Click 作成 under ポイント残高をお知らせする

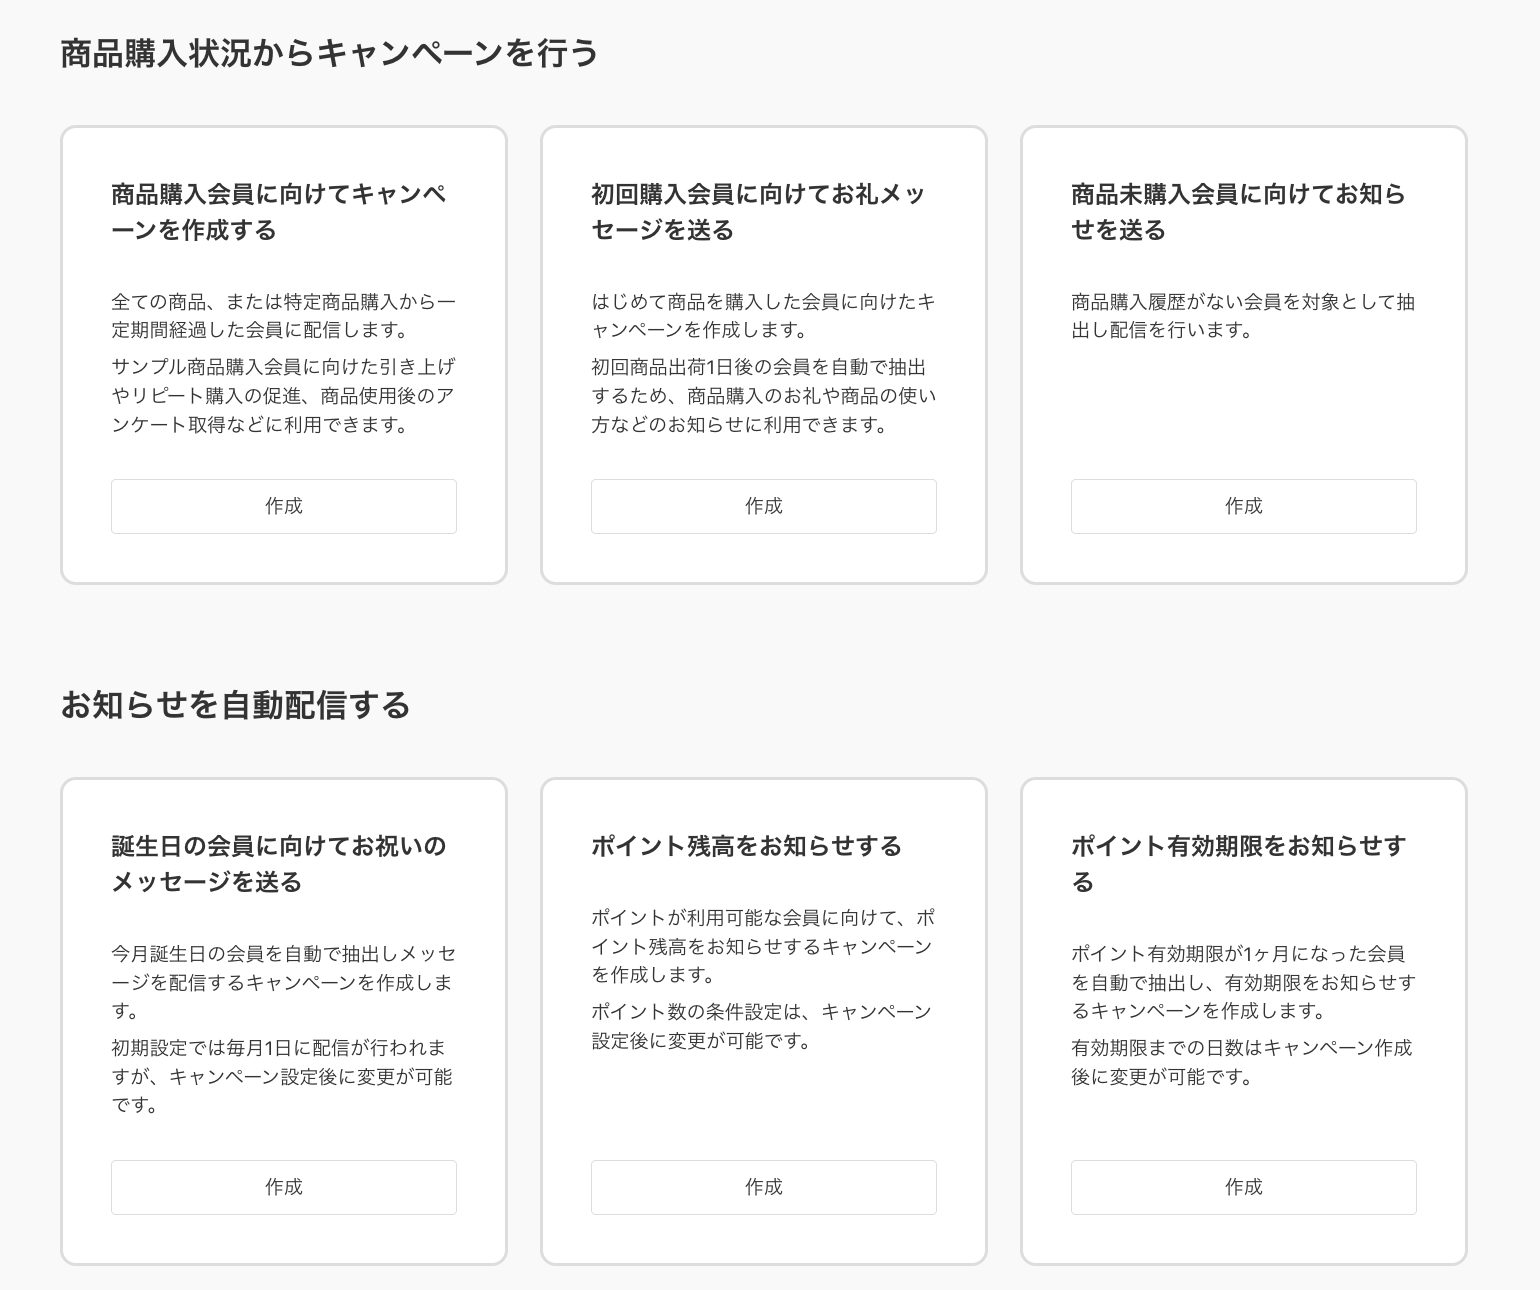pyautogui.click(x=763, y=1187)
